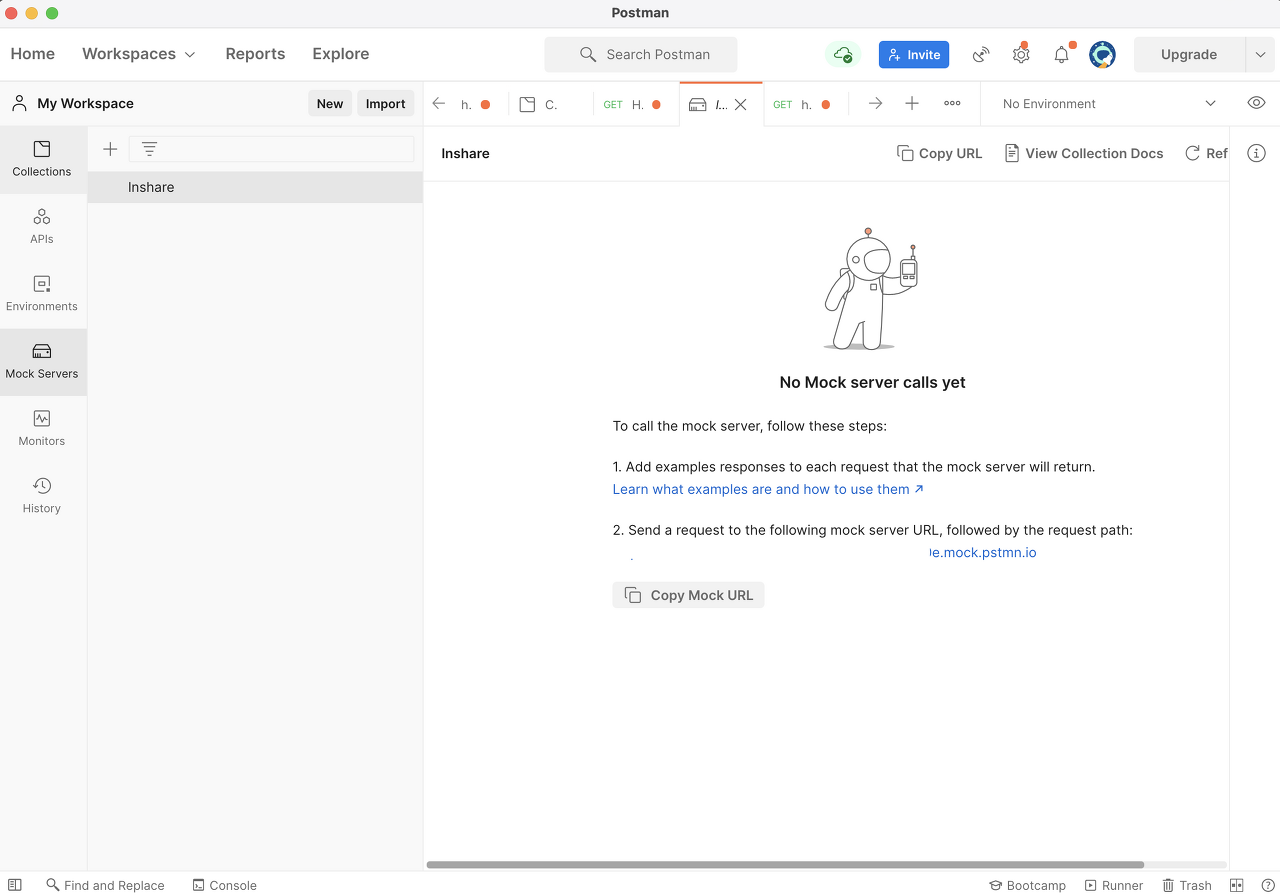Screen dimensions: 1280x896
Task: Expand the Workspaces dropdown
Action: click(139, 54)
